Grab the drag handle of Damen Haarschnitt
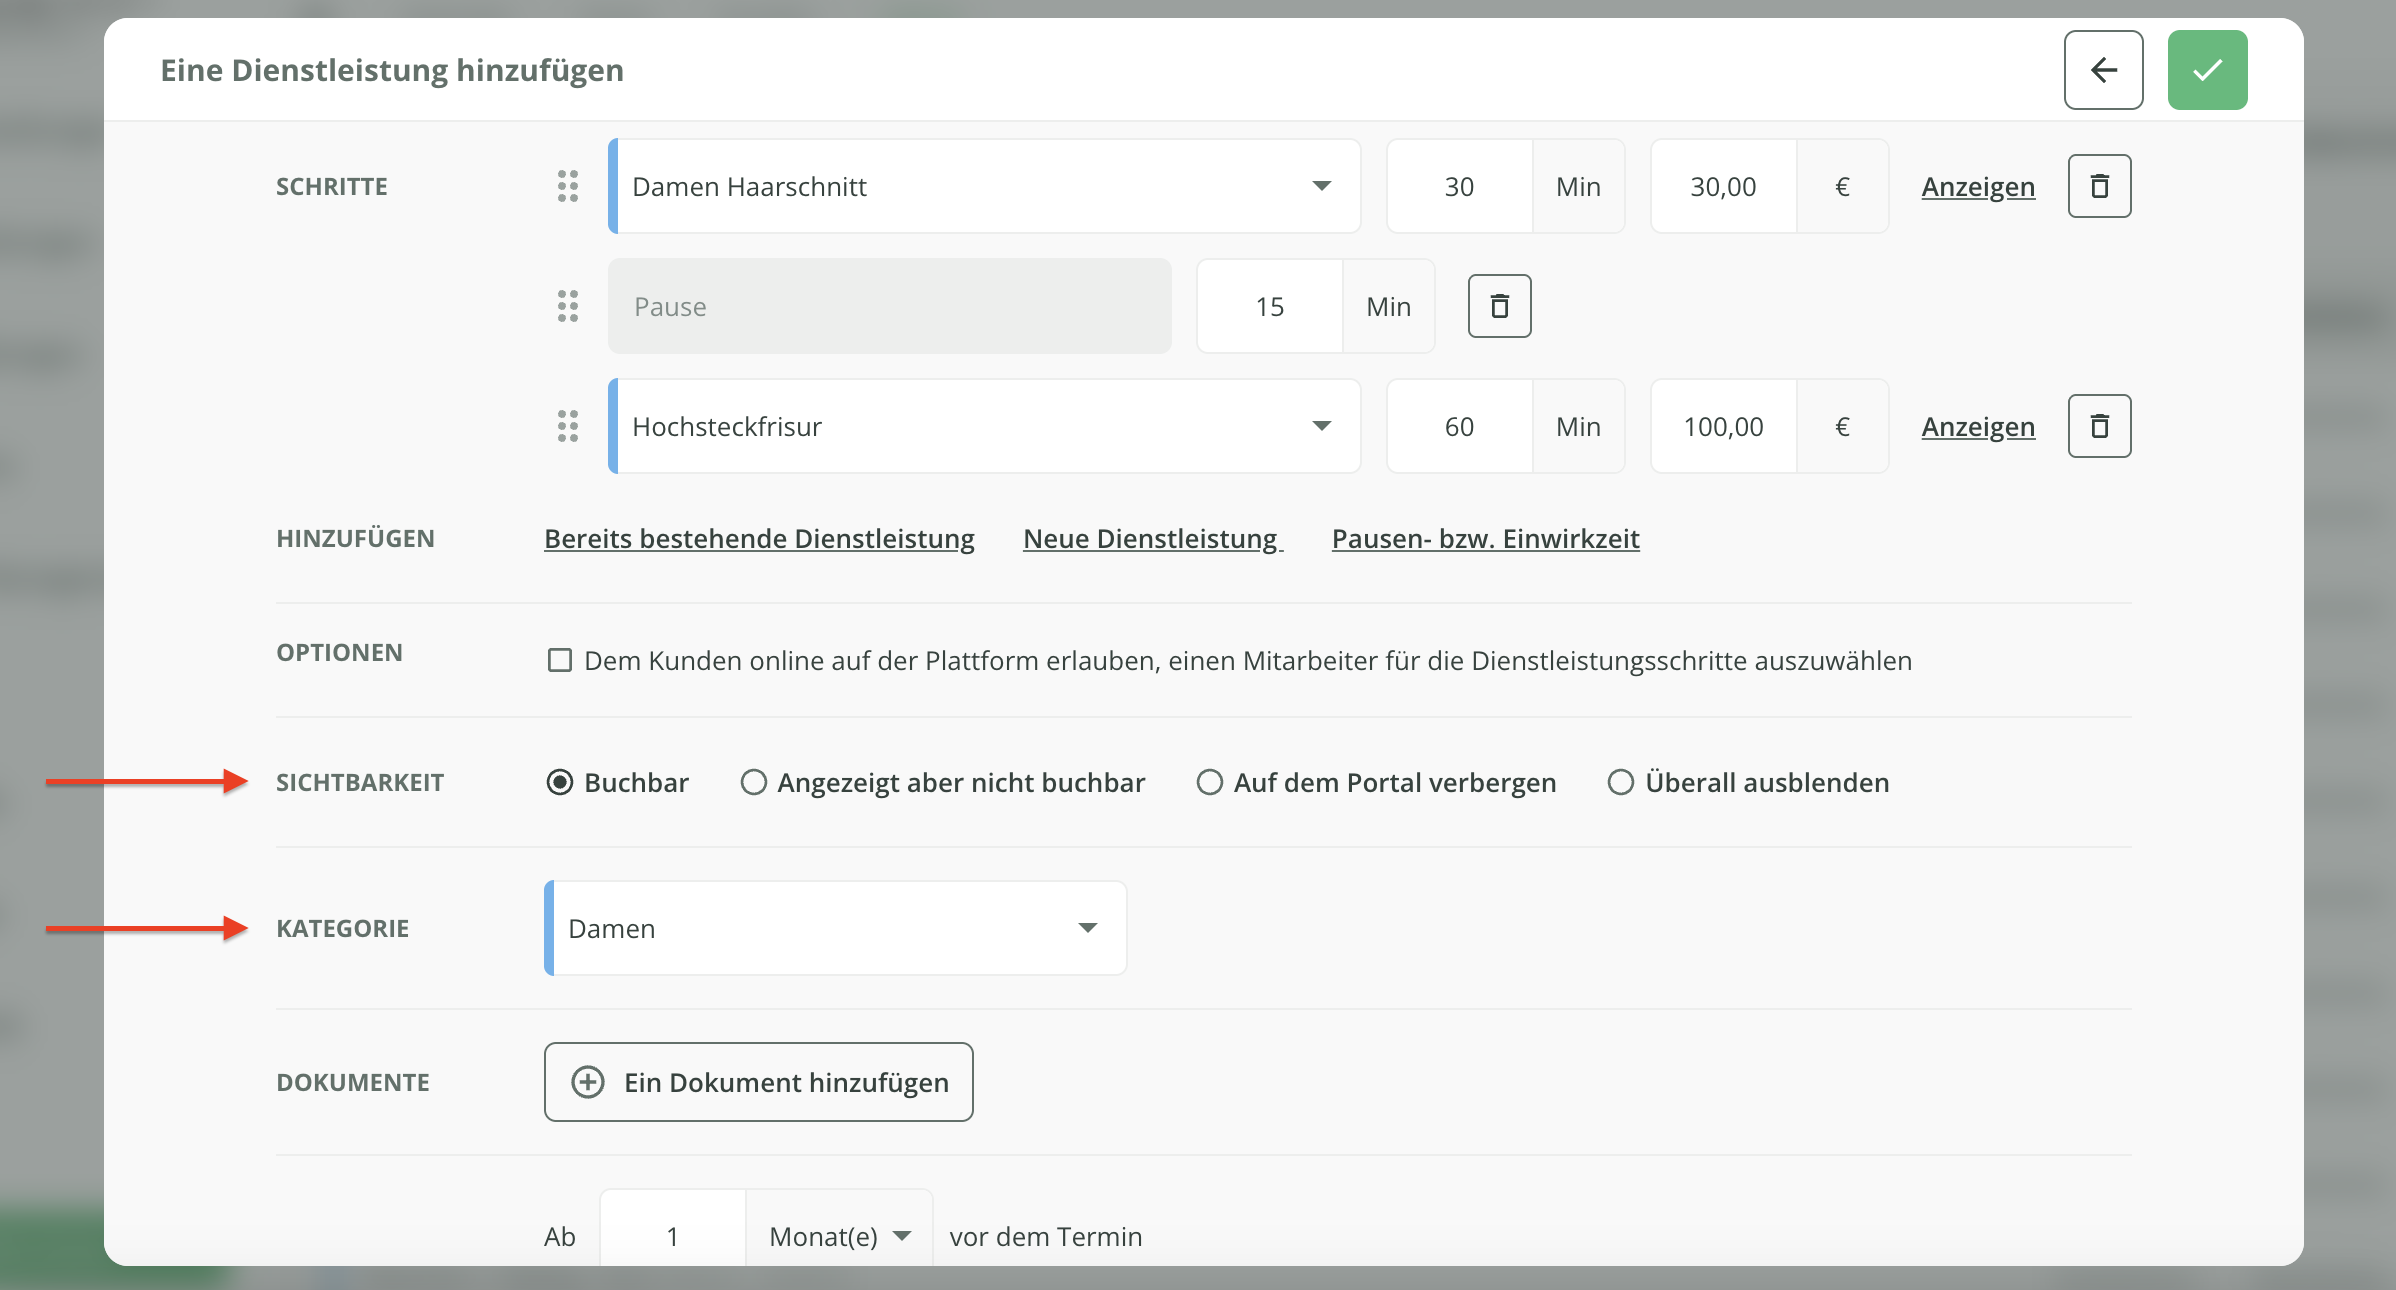This screenshot has width=2396, height=1290. pos(568,186)
